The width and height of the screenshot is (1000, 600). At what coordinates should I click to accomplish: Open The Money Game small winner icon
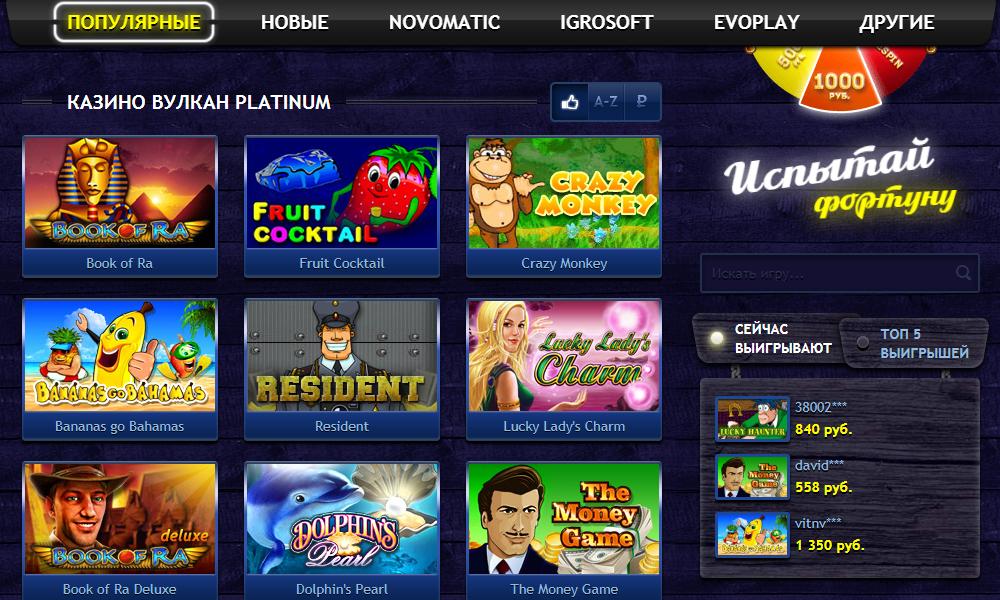point(753,477)
